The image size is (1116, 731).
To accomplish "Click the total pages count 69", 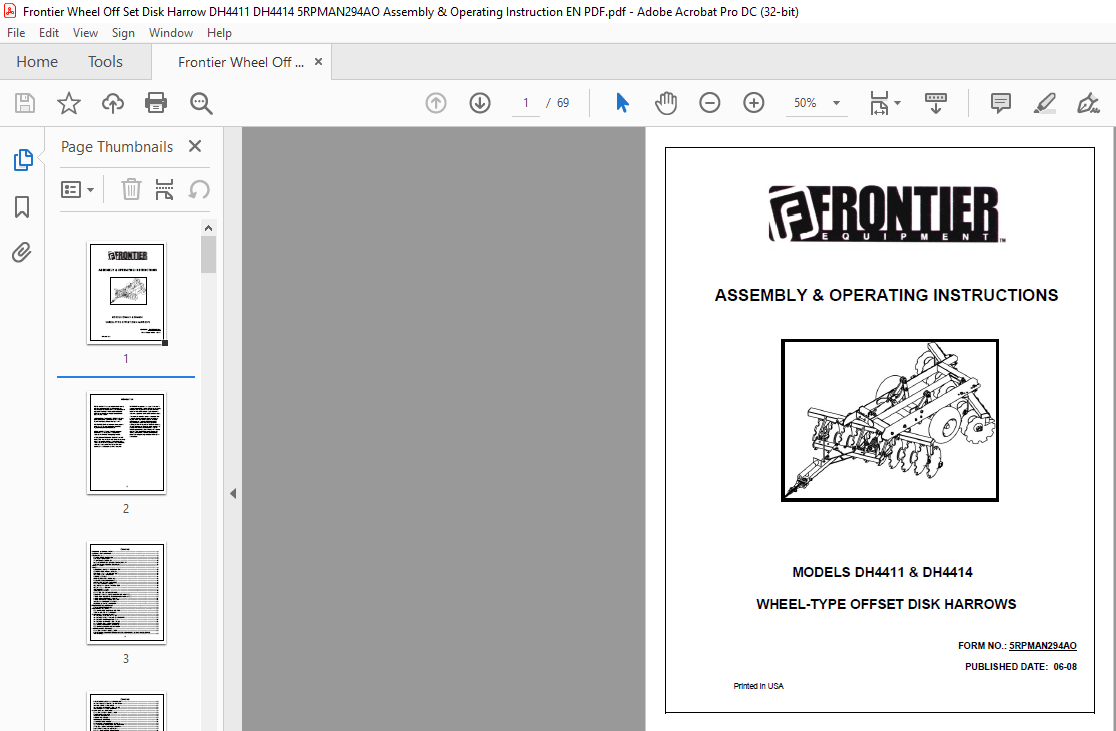I will click(x=563, y=103).
